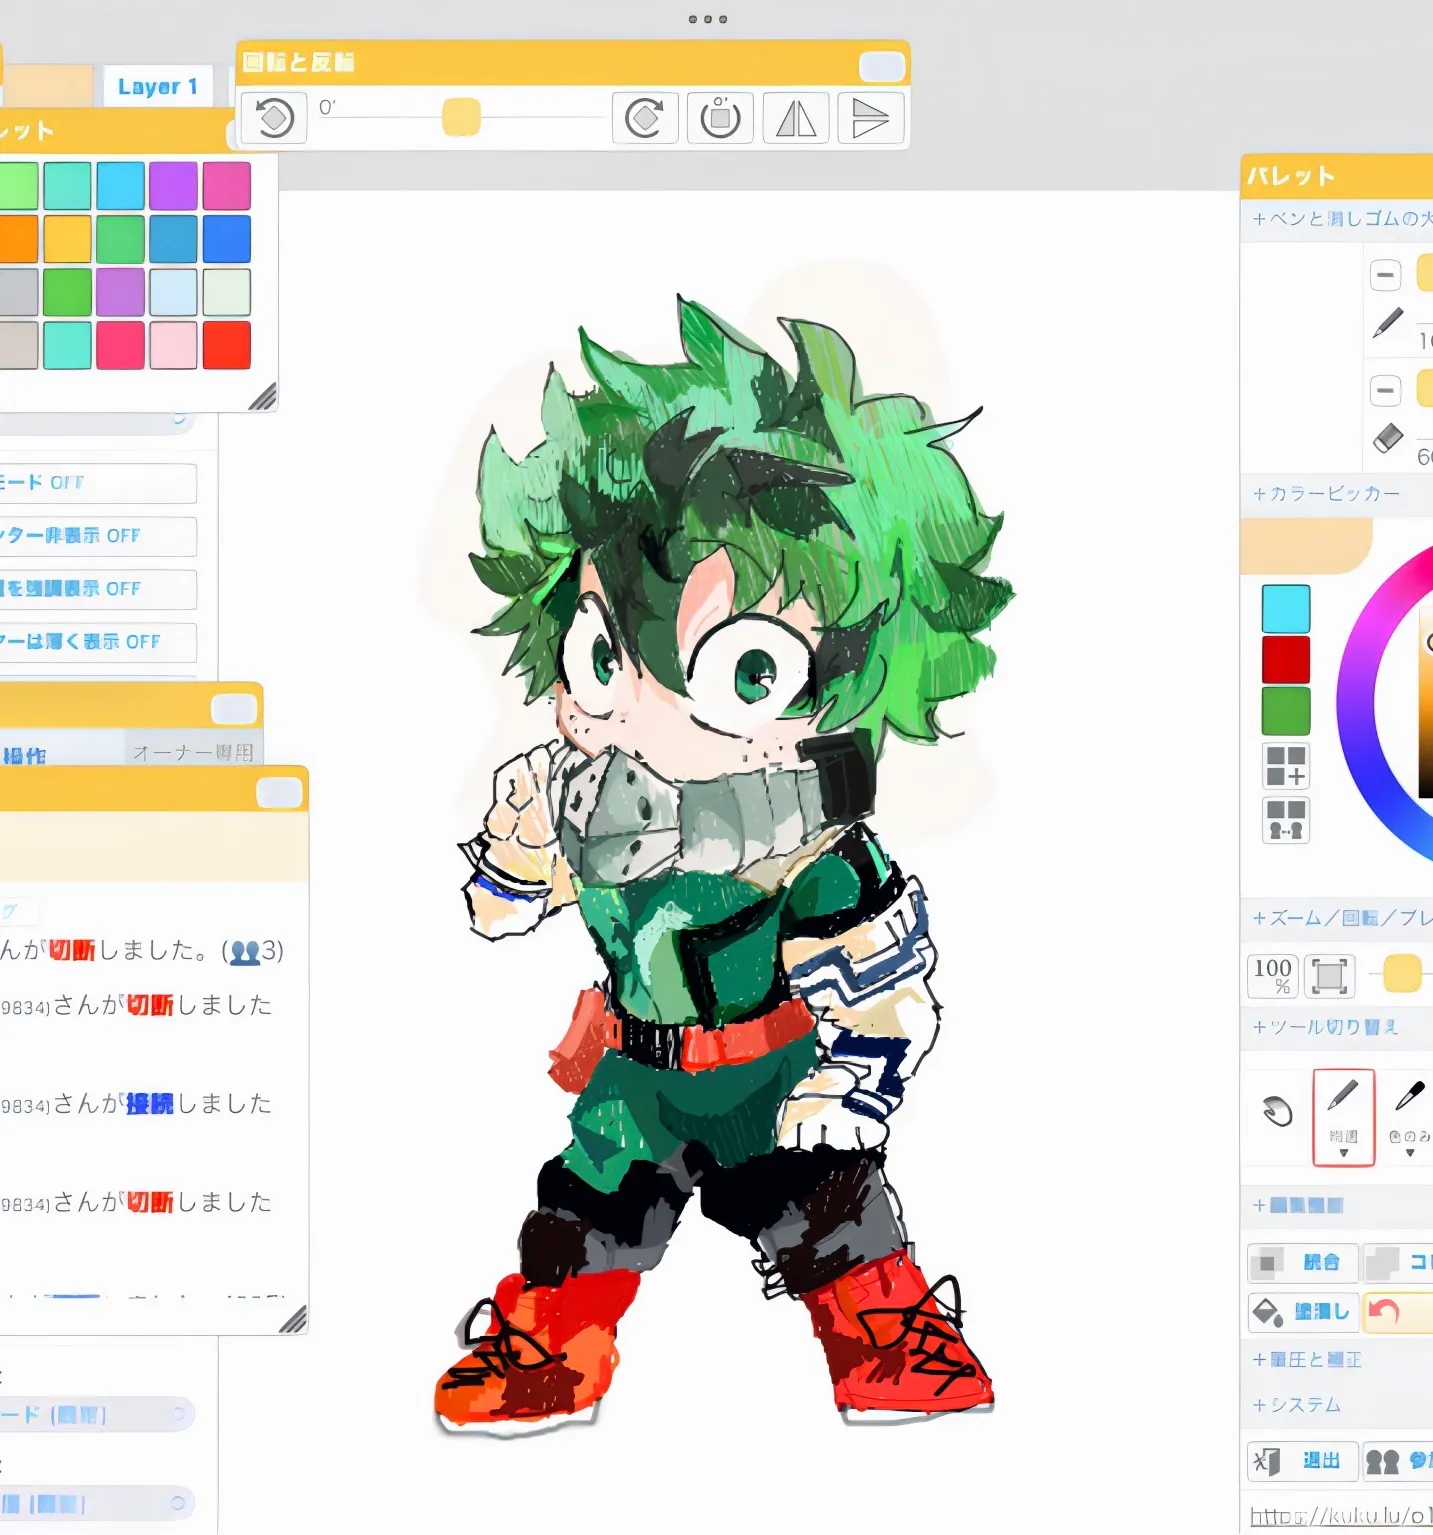Click the パレット panel title bar
This screenshot has width=1433, height=1535.
pos(1336,176)
